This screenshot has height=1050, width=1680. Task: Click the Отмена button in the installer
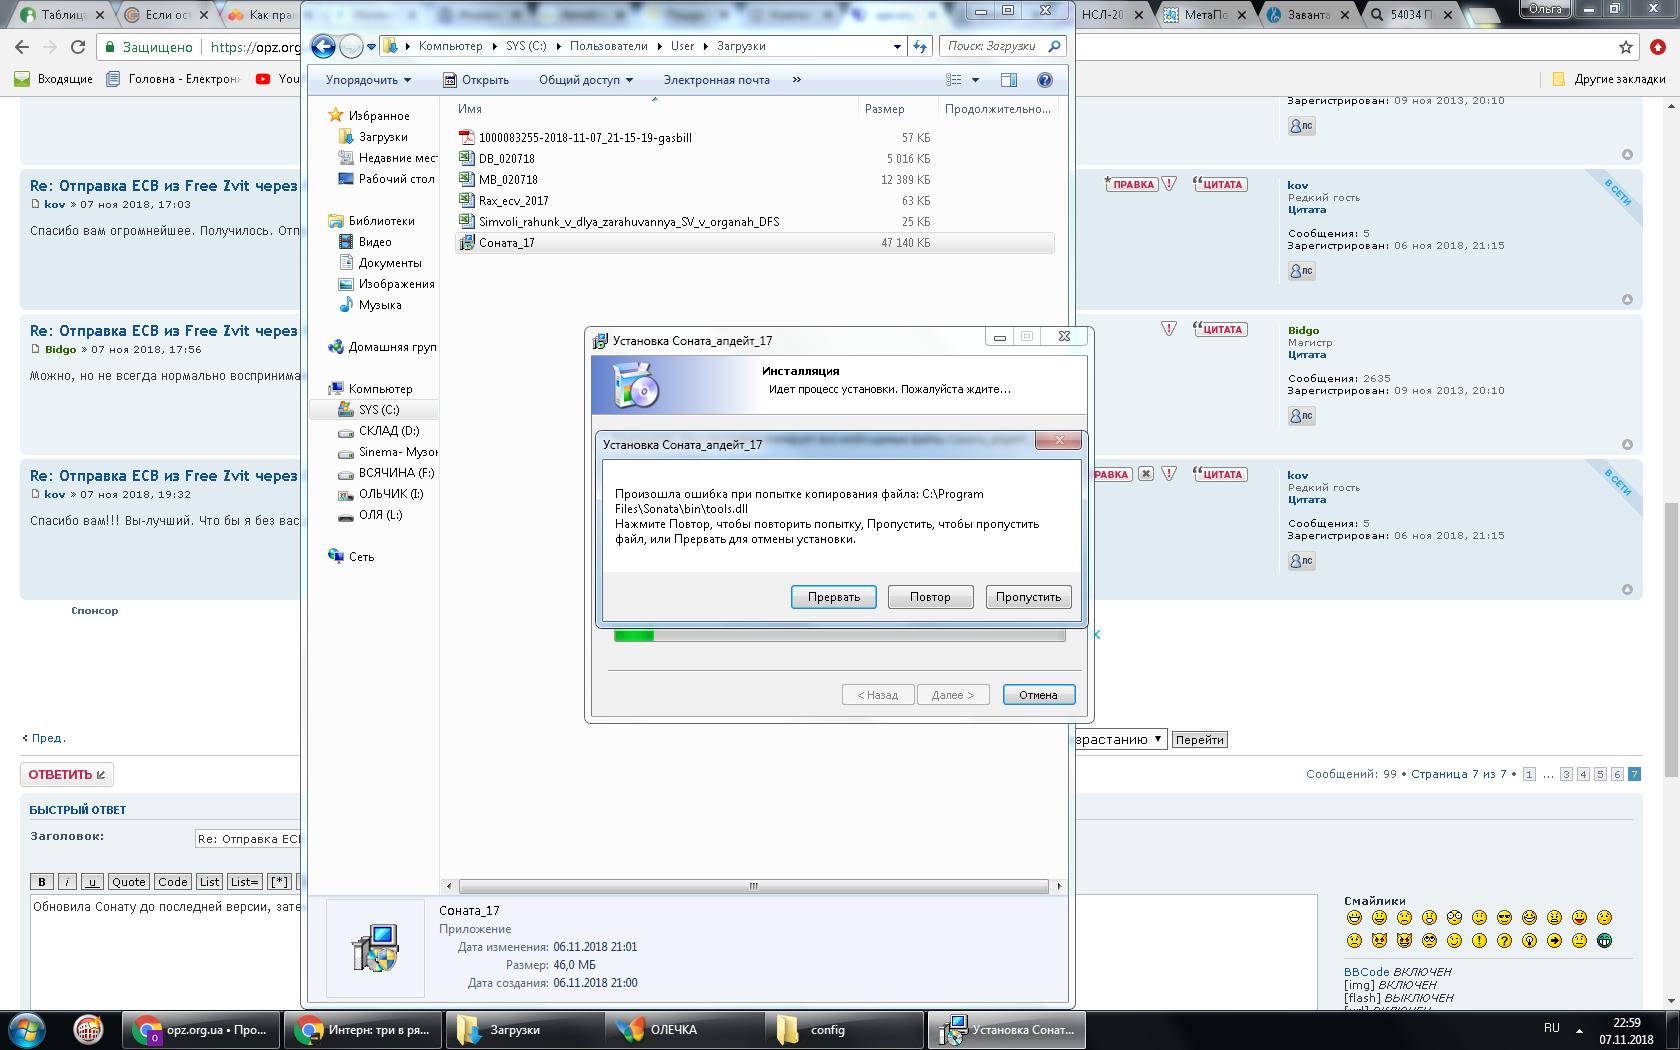click(x=1038, y=695)
